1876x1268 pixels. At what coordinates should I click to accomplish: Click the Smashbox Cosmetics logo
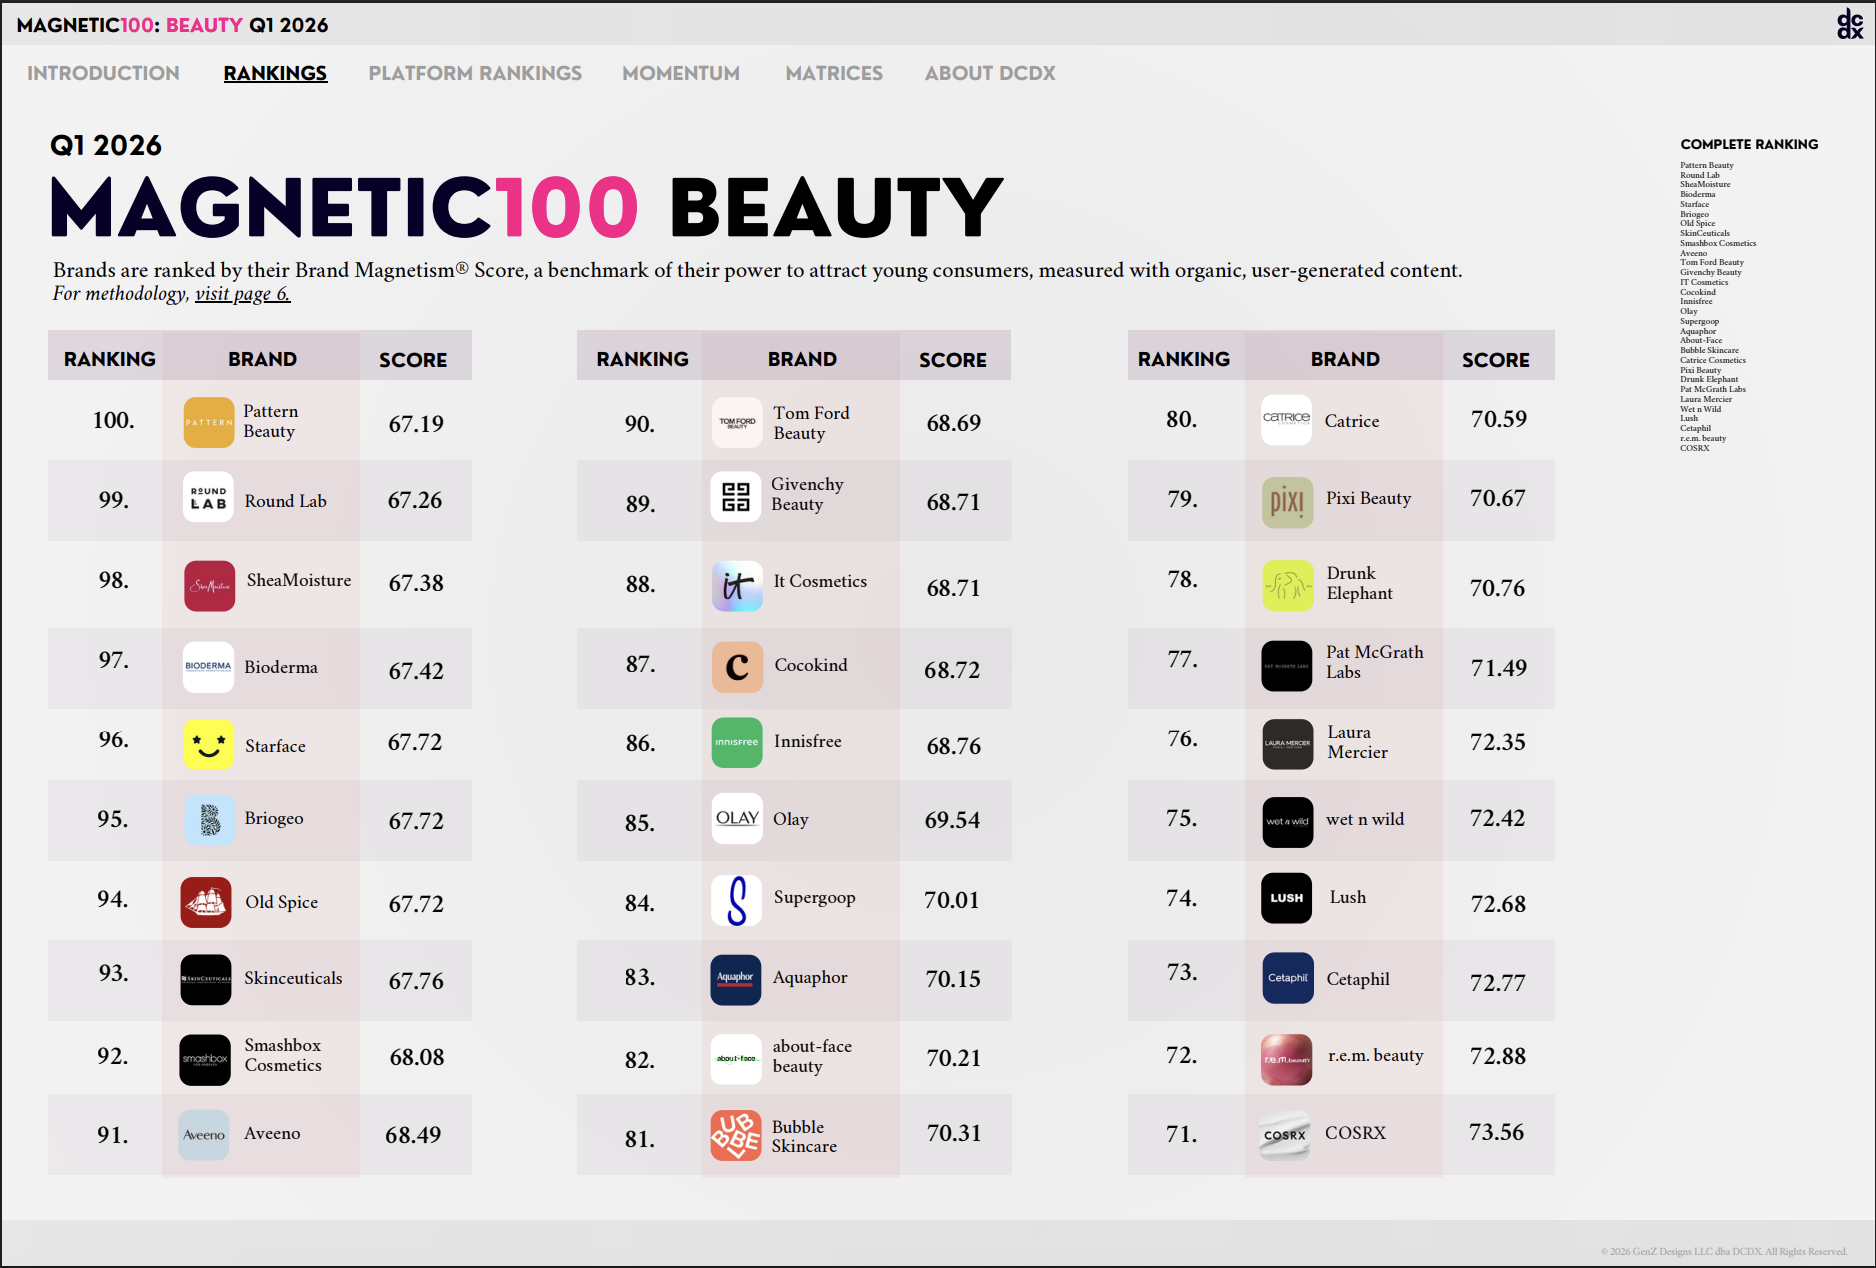point(205,1059)
